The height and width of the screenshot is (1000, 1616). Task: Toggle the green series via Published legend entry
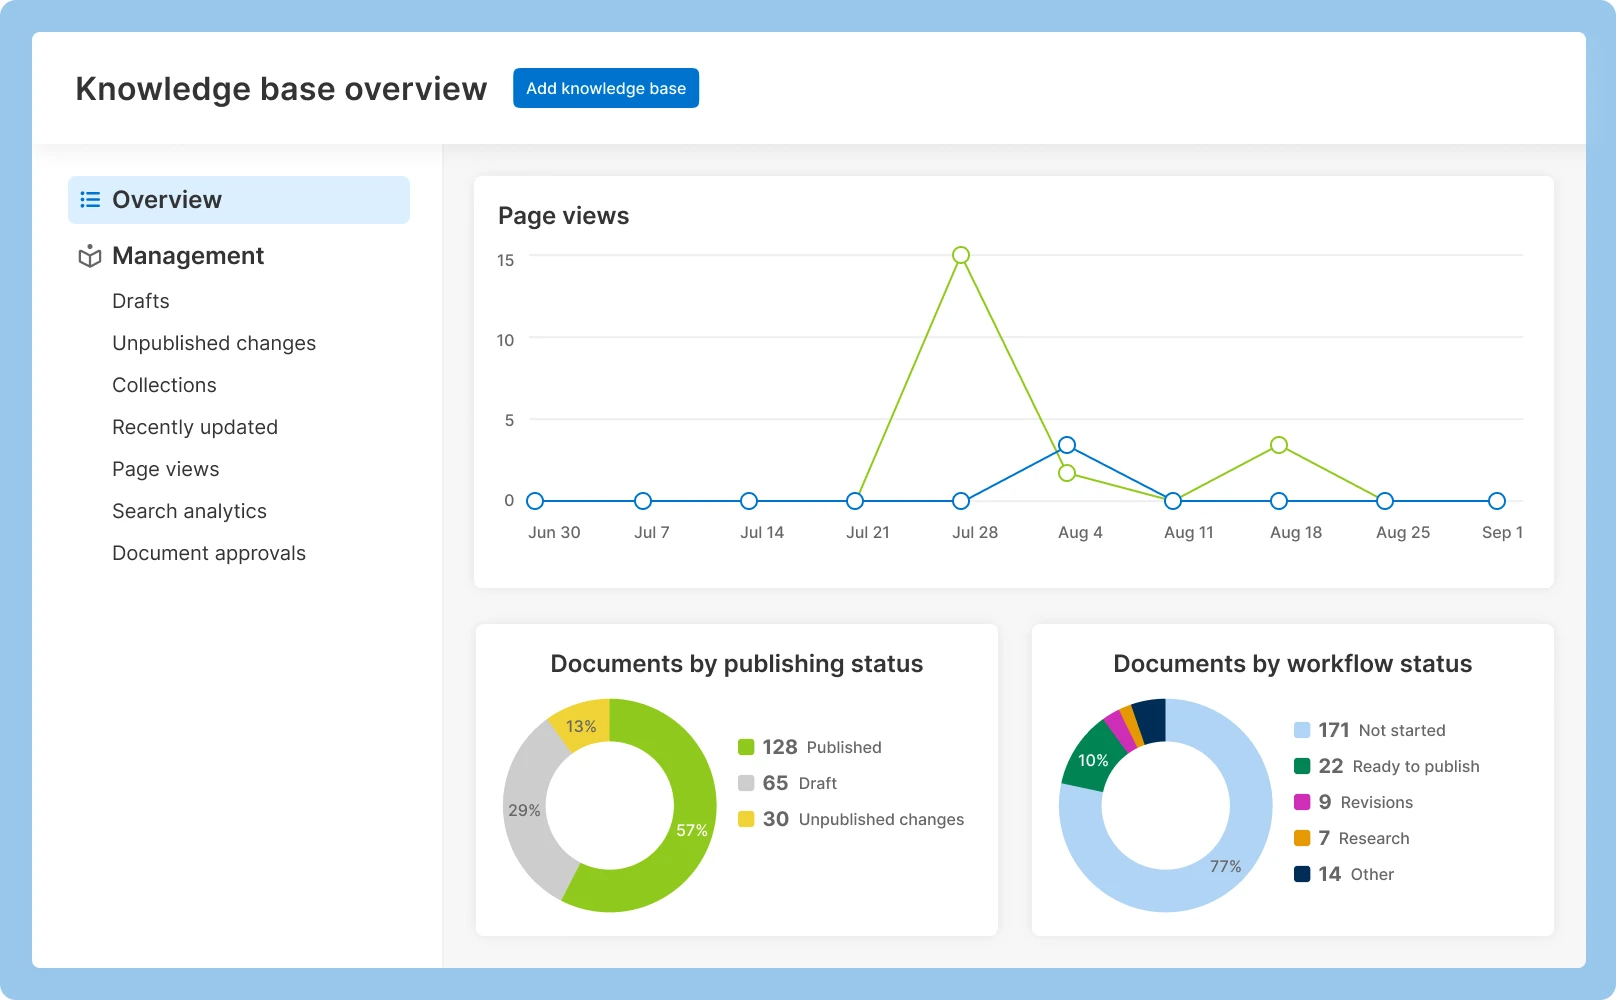820,746
